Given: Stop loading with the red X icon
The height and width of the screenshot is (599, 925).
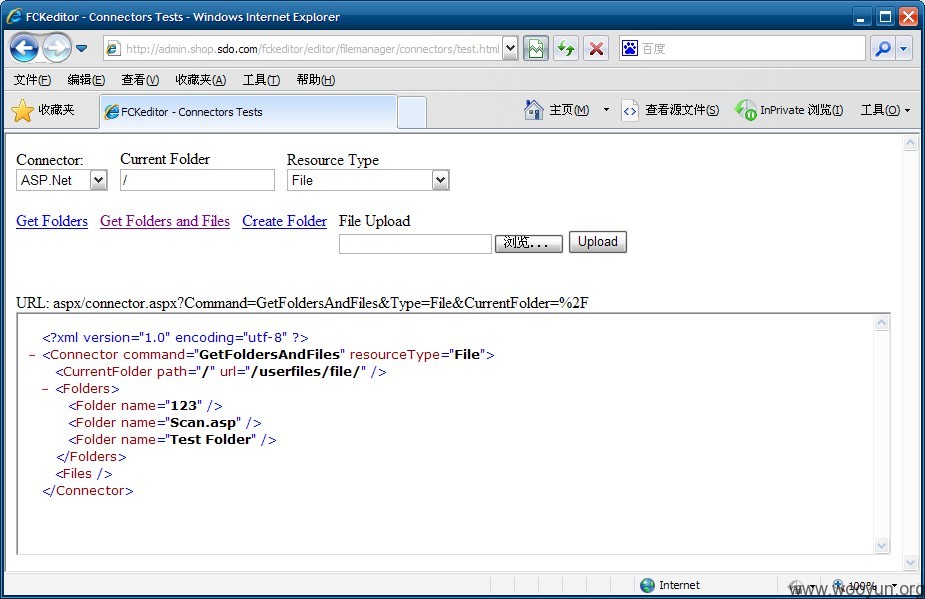Looking at the screenshot, I should 596,48.
